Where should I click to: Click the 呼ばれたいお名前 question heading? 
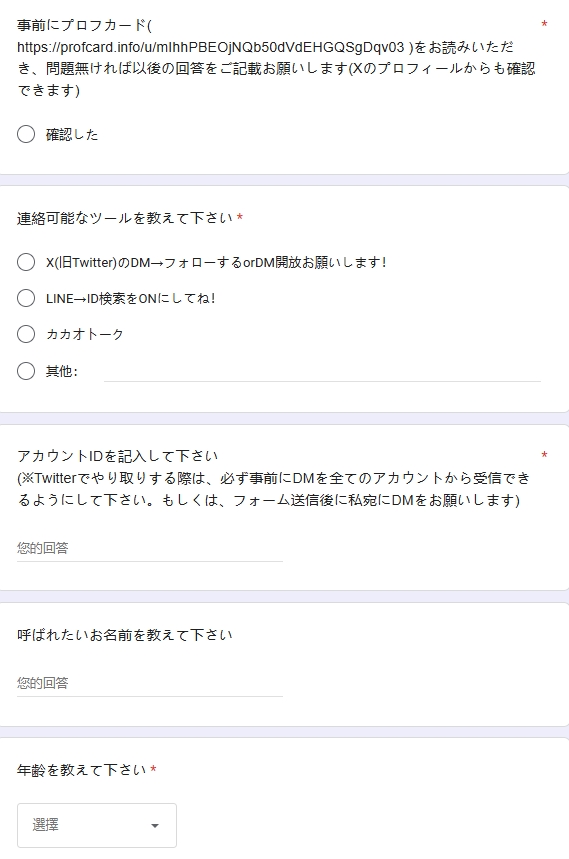tap(125, 635)
